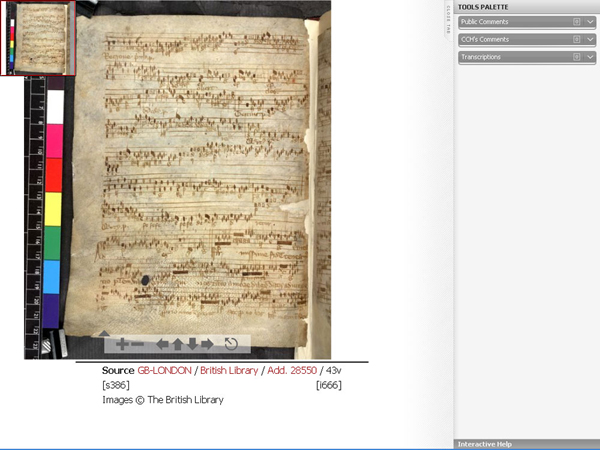The image size is (600, 450).
Task: Click the Tools Palette title
Action: pos(483,7)
